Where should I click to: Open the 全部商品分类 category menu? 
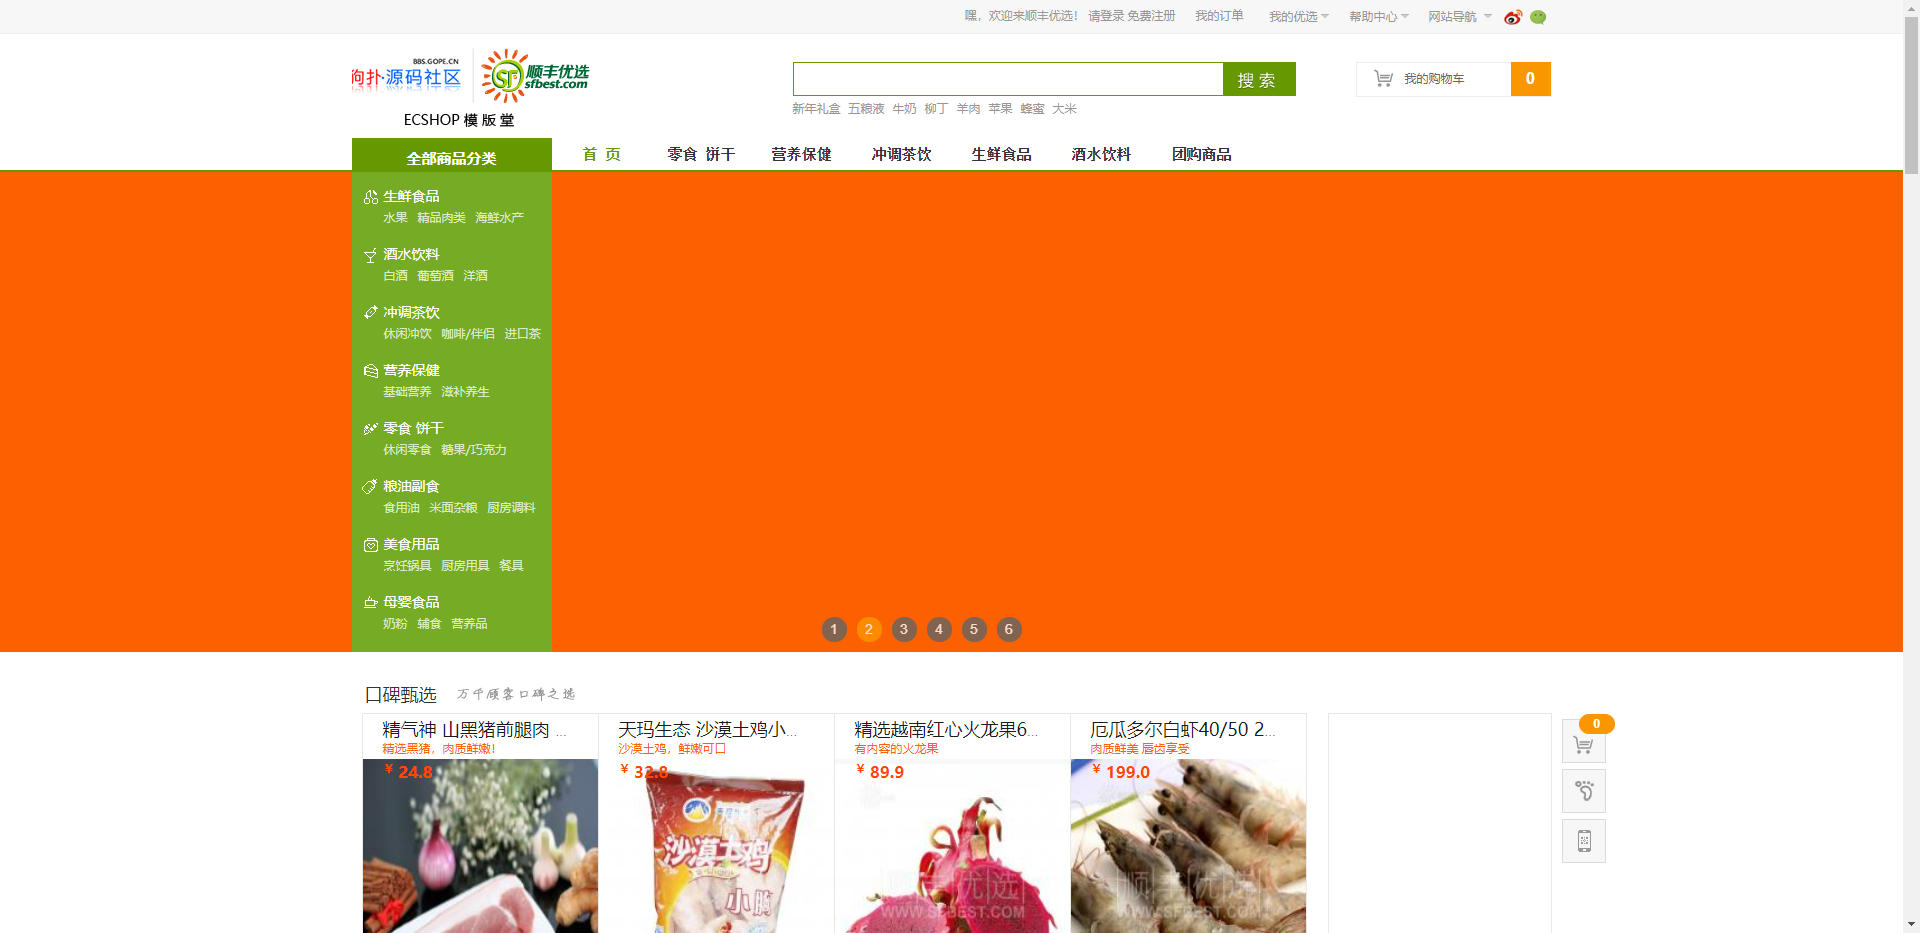pyautogui.click(x=451, y=156)
